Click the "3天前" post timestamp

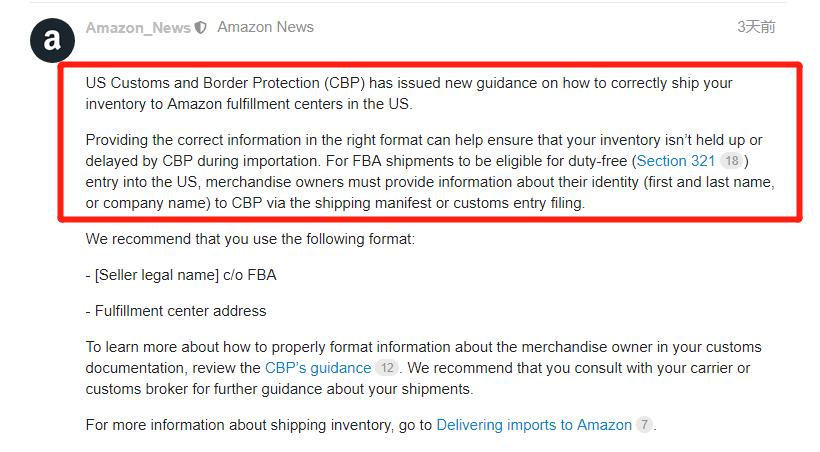click(x=756, y=27)
